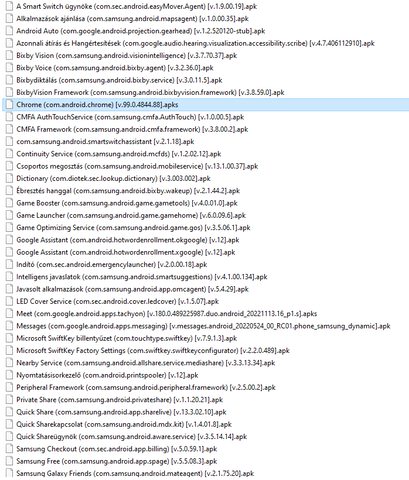Select 'Google Assistant' xgoogle file name
The width and height of the screenshot is (409, 480).
pyautogui.click(x=126, y=252)
